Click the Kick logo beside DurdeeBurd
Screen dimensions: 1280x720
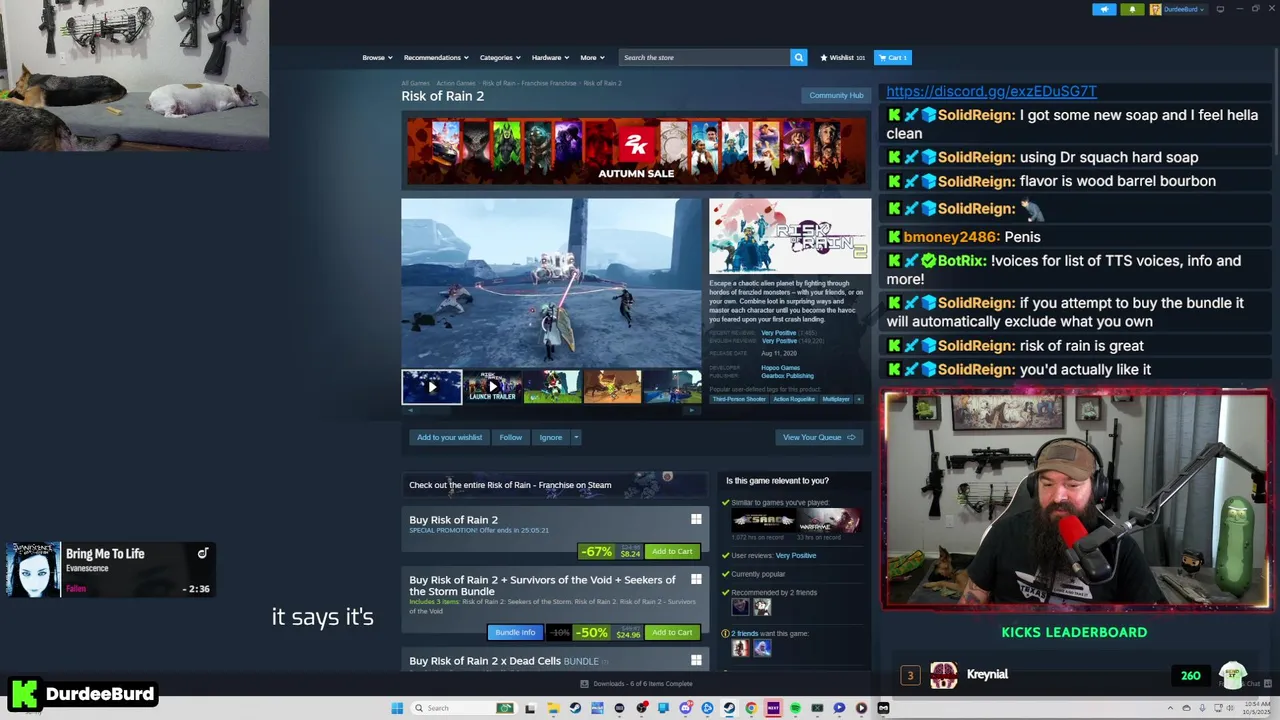click(25, 693)
